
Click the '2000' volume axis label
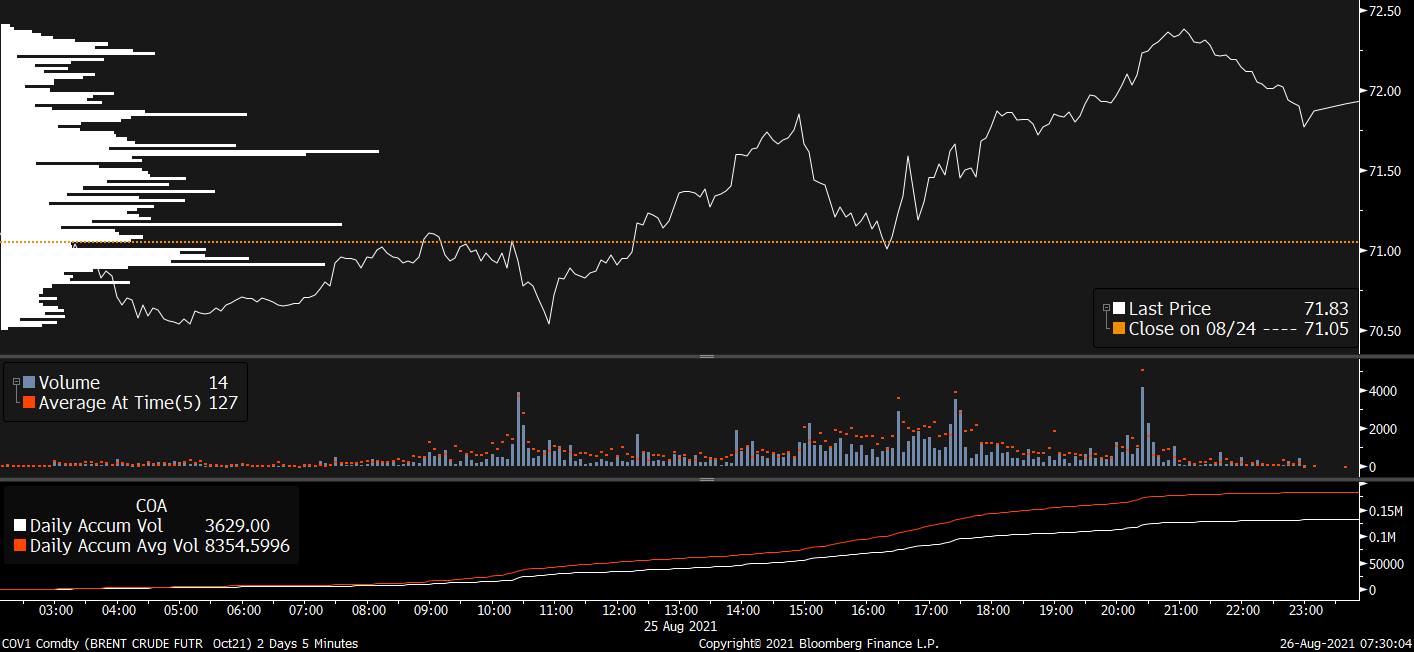(x=1381, y=429)
